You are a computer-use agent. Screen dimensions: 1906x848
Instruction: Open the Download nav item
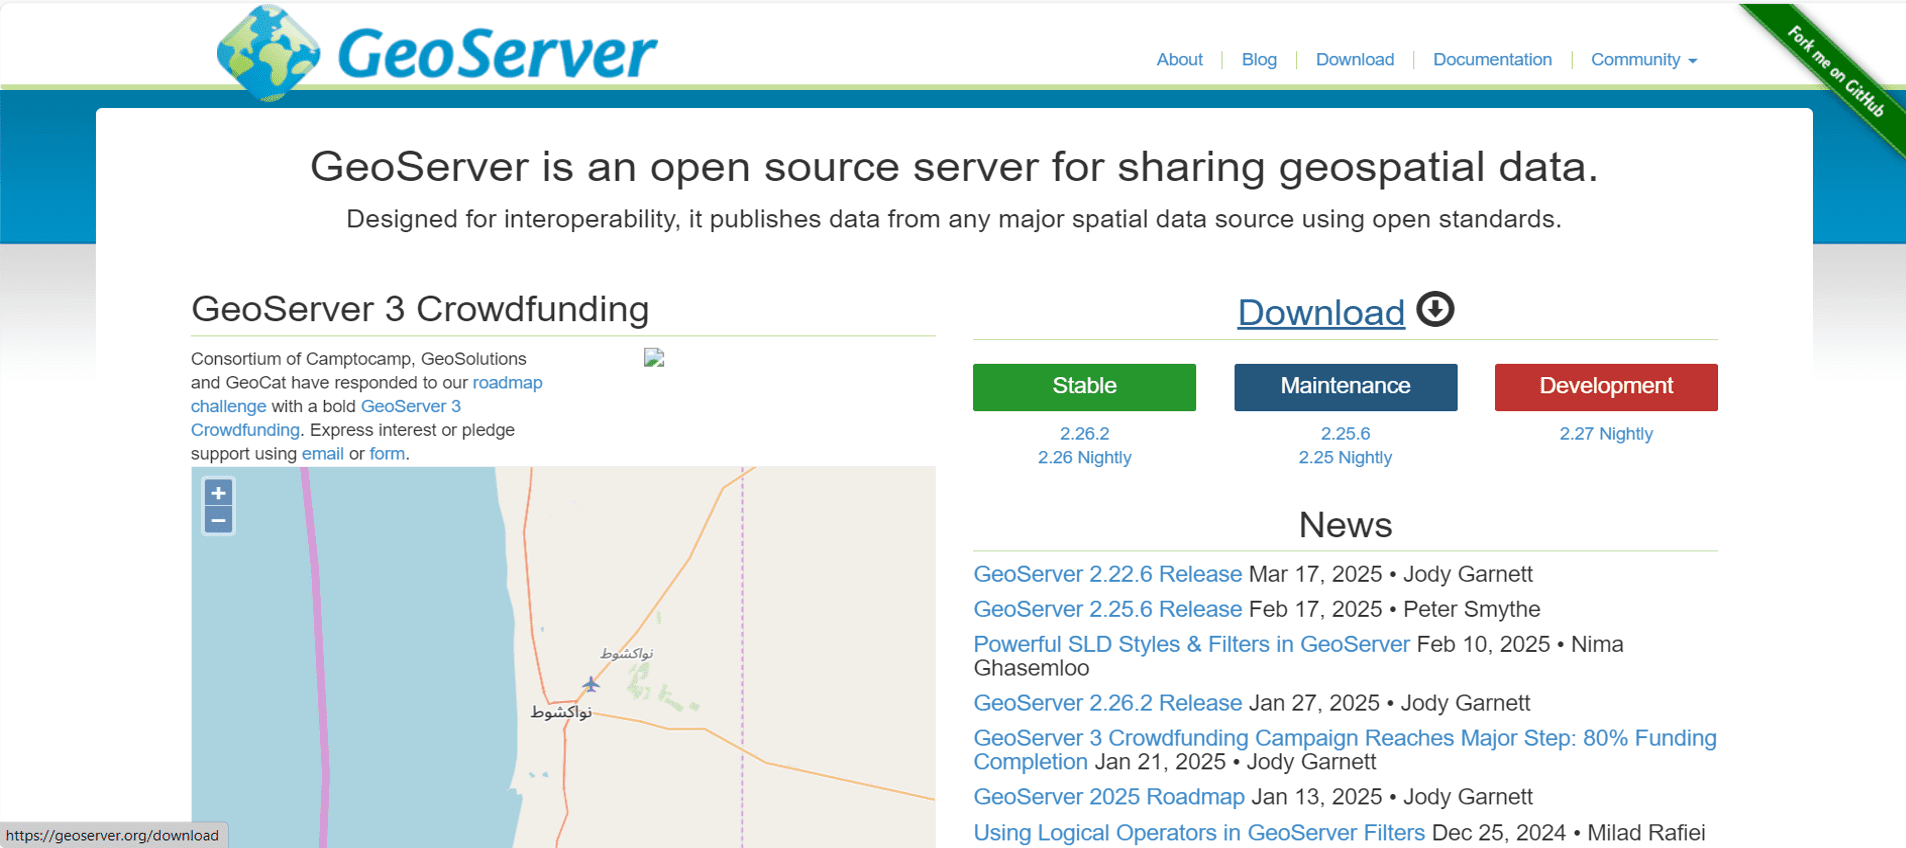coord(1355,60)
